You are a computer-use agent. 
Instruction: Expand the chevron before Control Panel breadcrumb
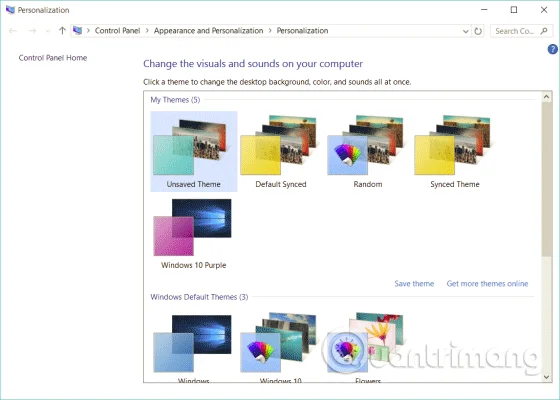[x=88, y=31]
